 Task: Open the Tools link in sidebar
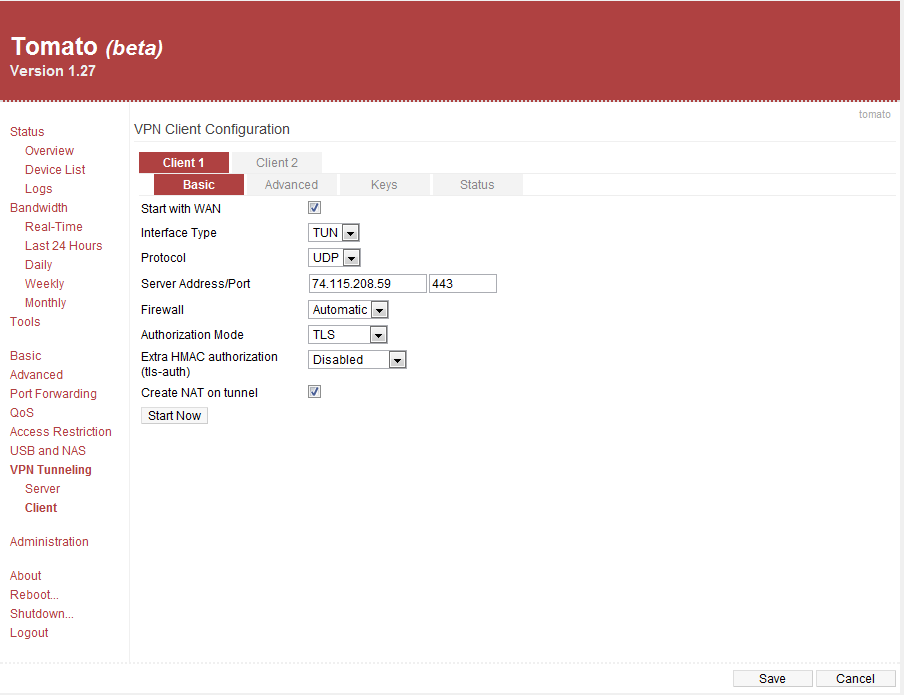click(25, 322)
